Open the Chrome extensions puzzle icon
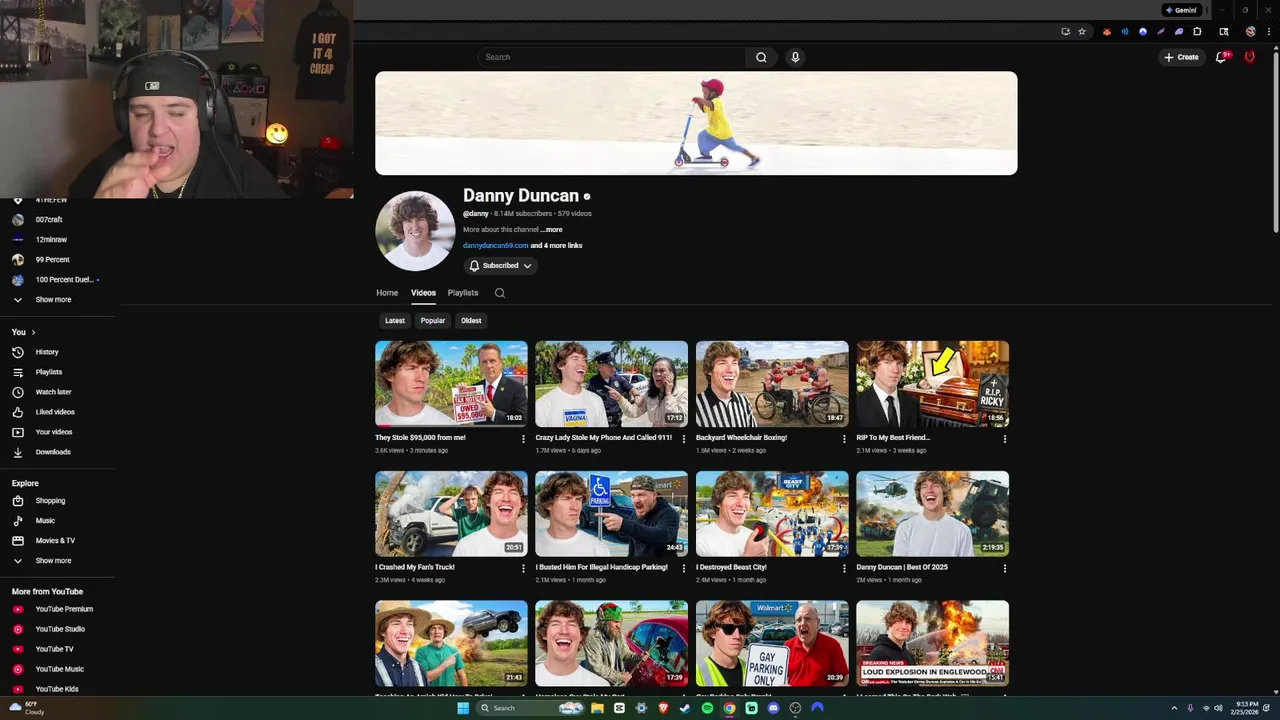Screen dimensions: 1280x720 tap(1197, 32)
